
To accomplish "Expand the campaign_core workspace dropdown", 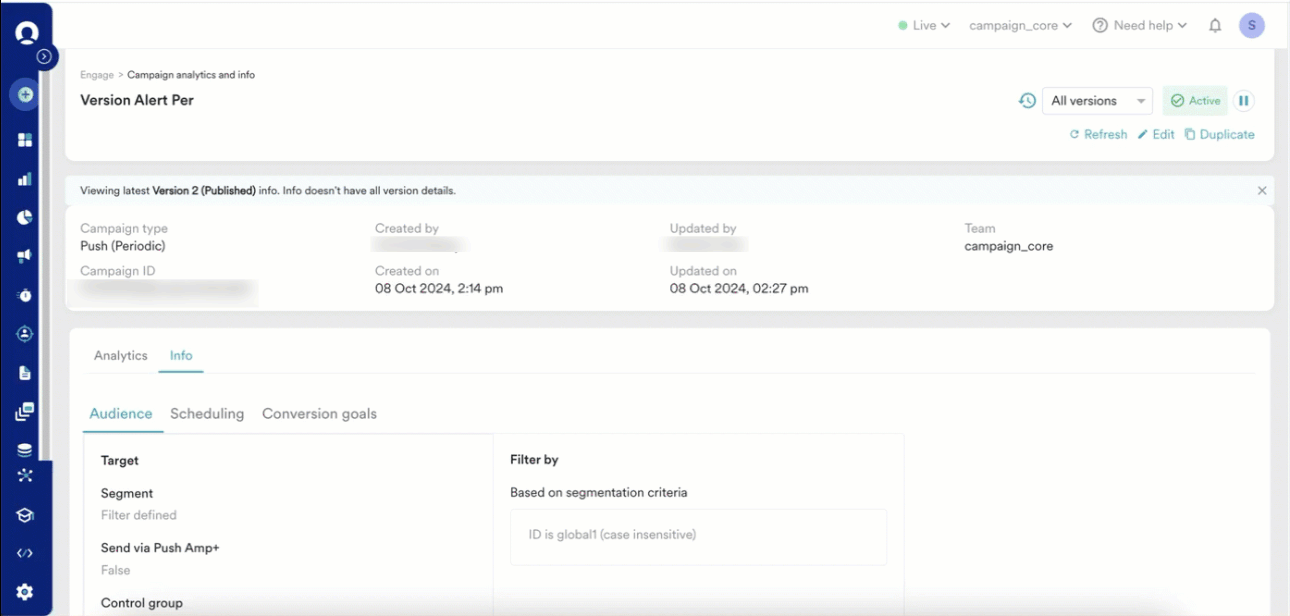I will [1020, 26].
